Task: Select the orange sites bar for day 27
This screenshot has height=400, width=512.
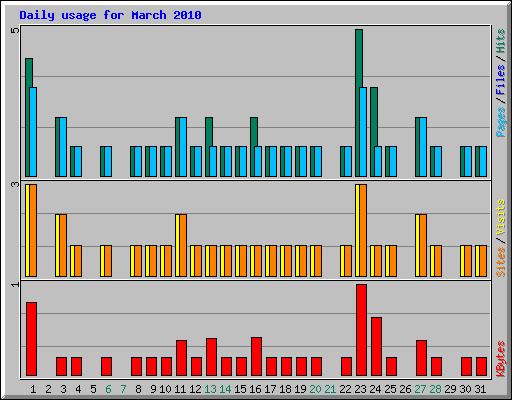Action: pos(423,246)
